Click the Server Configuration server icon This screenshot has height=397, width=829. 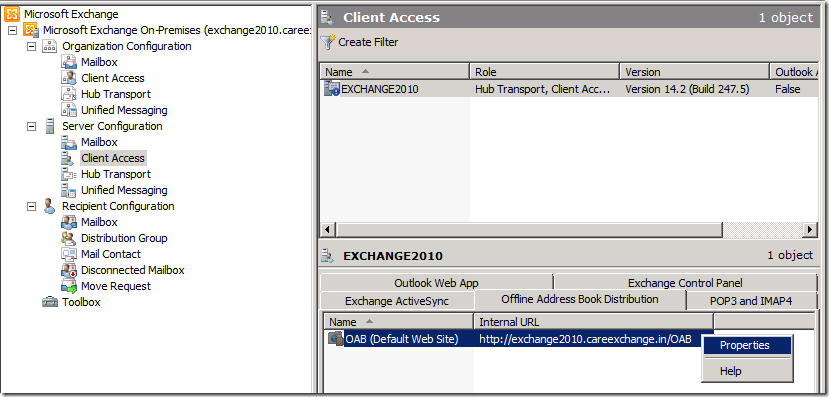coord(50,126)
